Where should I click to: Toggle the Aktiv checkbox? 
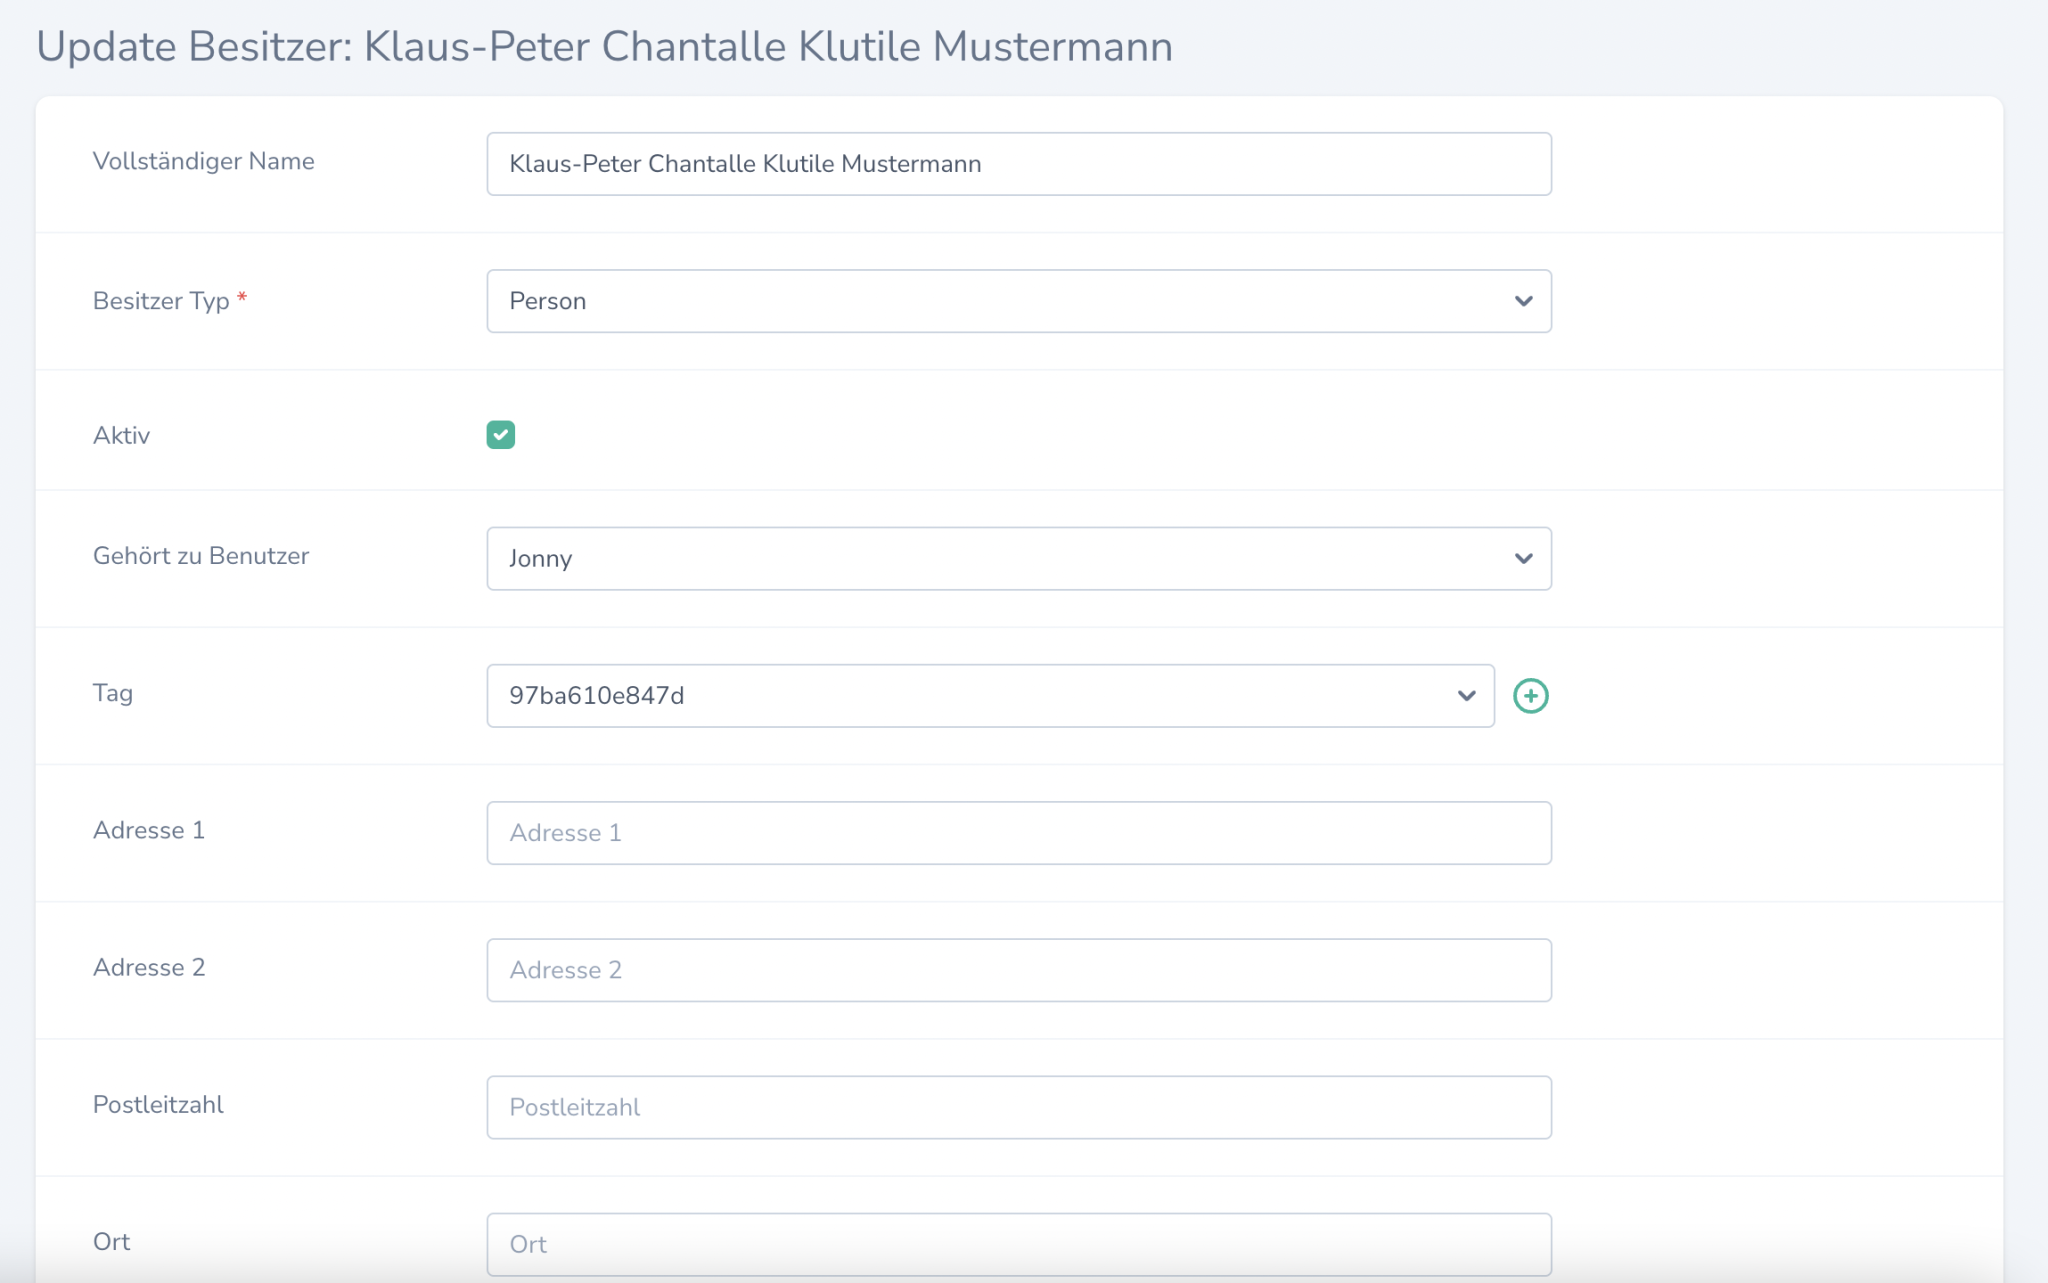pyautogui.click(x=501, y=435)
